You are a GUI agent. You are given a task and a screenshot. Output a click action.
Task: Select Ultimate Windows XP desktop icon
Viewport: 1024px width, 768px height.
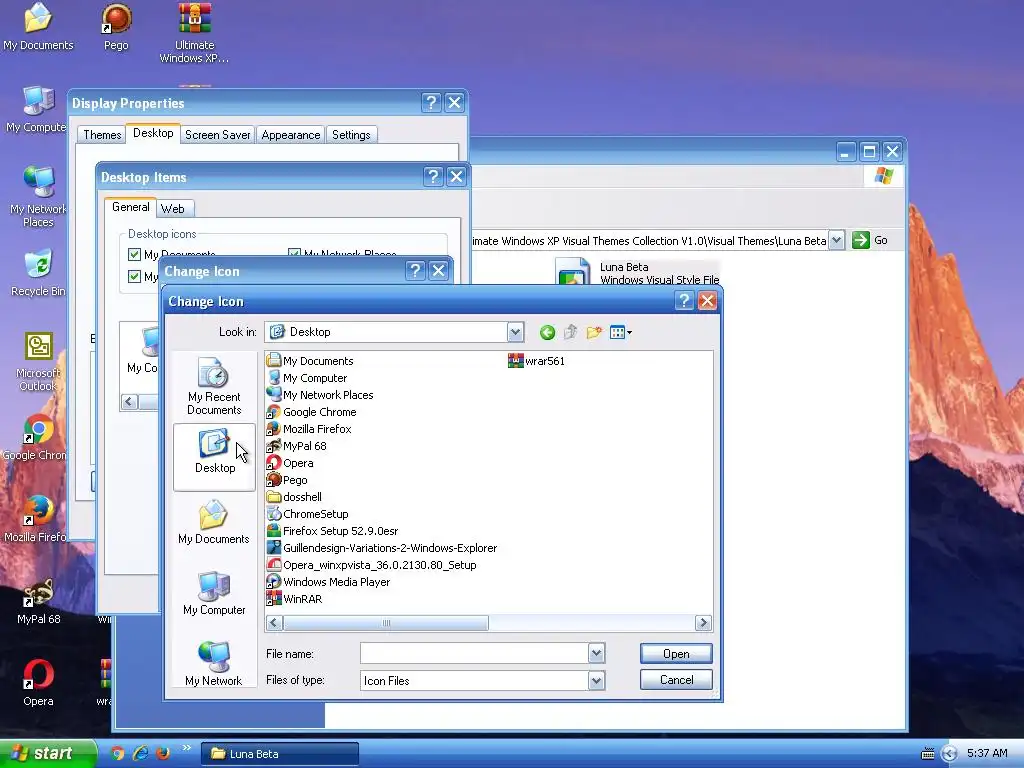click(x=194, y=33)
